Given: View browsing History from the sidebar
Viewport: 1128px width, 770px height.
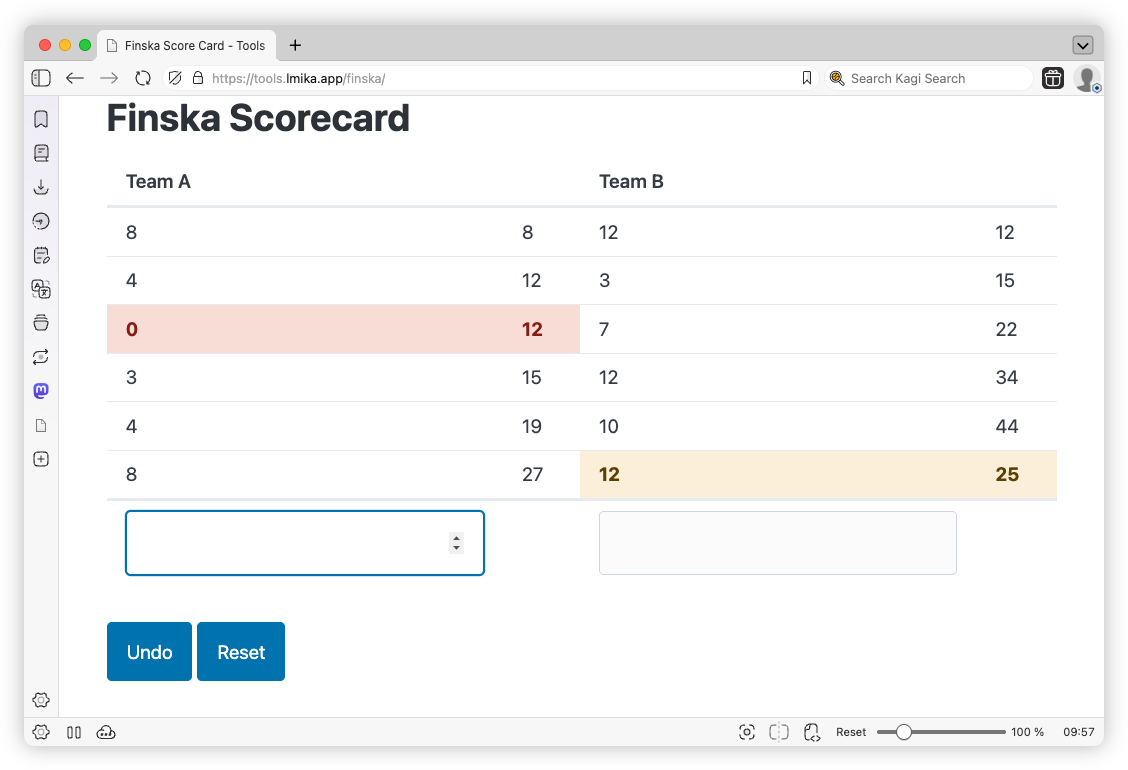Looking at the screenshot, I should [41, 221].
